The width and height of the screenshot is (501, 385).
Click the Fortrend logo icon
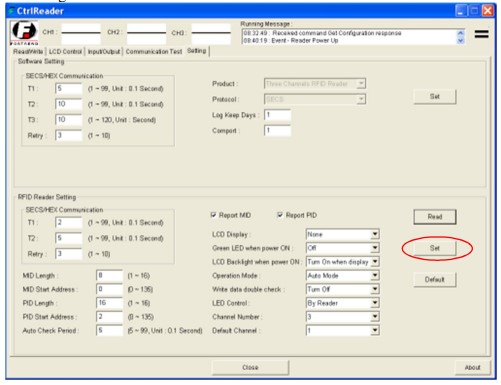tap(24, 32)
